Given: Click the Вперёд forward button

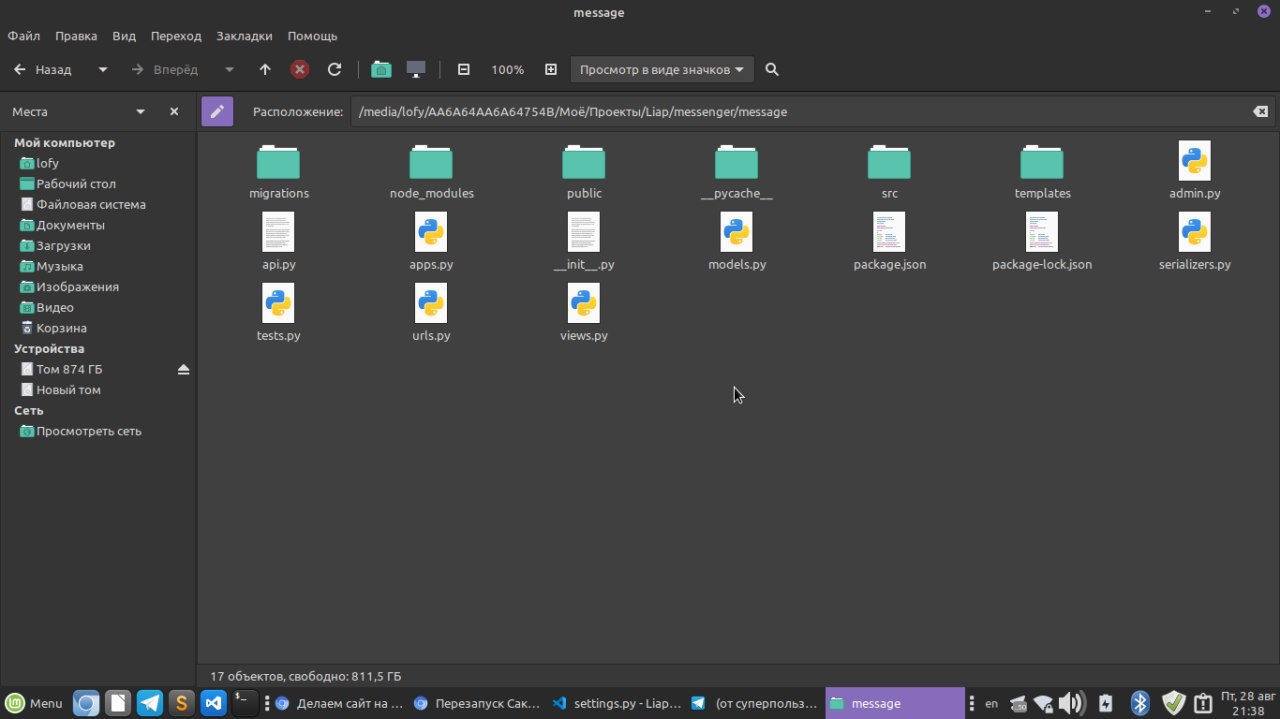Looking at the screenshot, I should [x=164, y=70].
